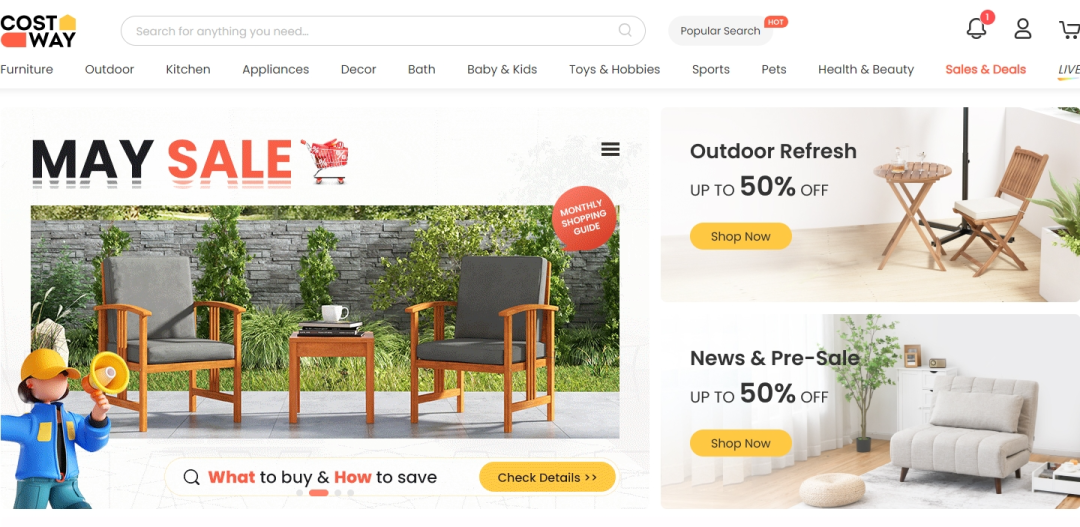Click the magnifier icon beside What to buy
Viewport: 1080px width, 527px height.
coord(191,477)
